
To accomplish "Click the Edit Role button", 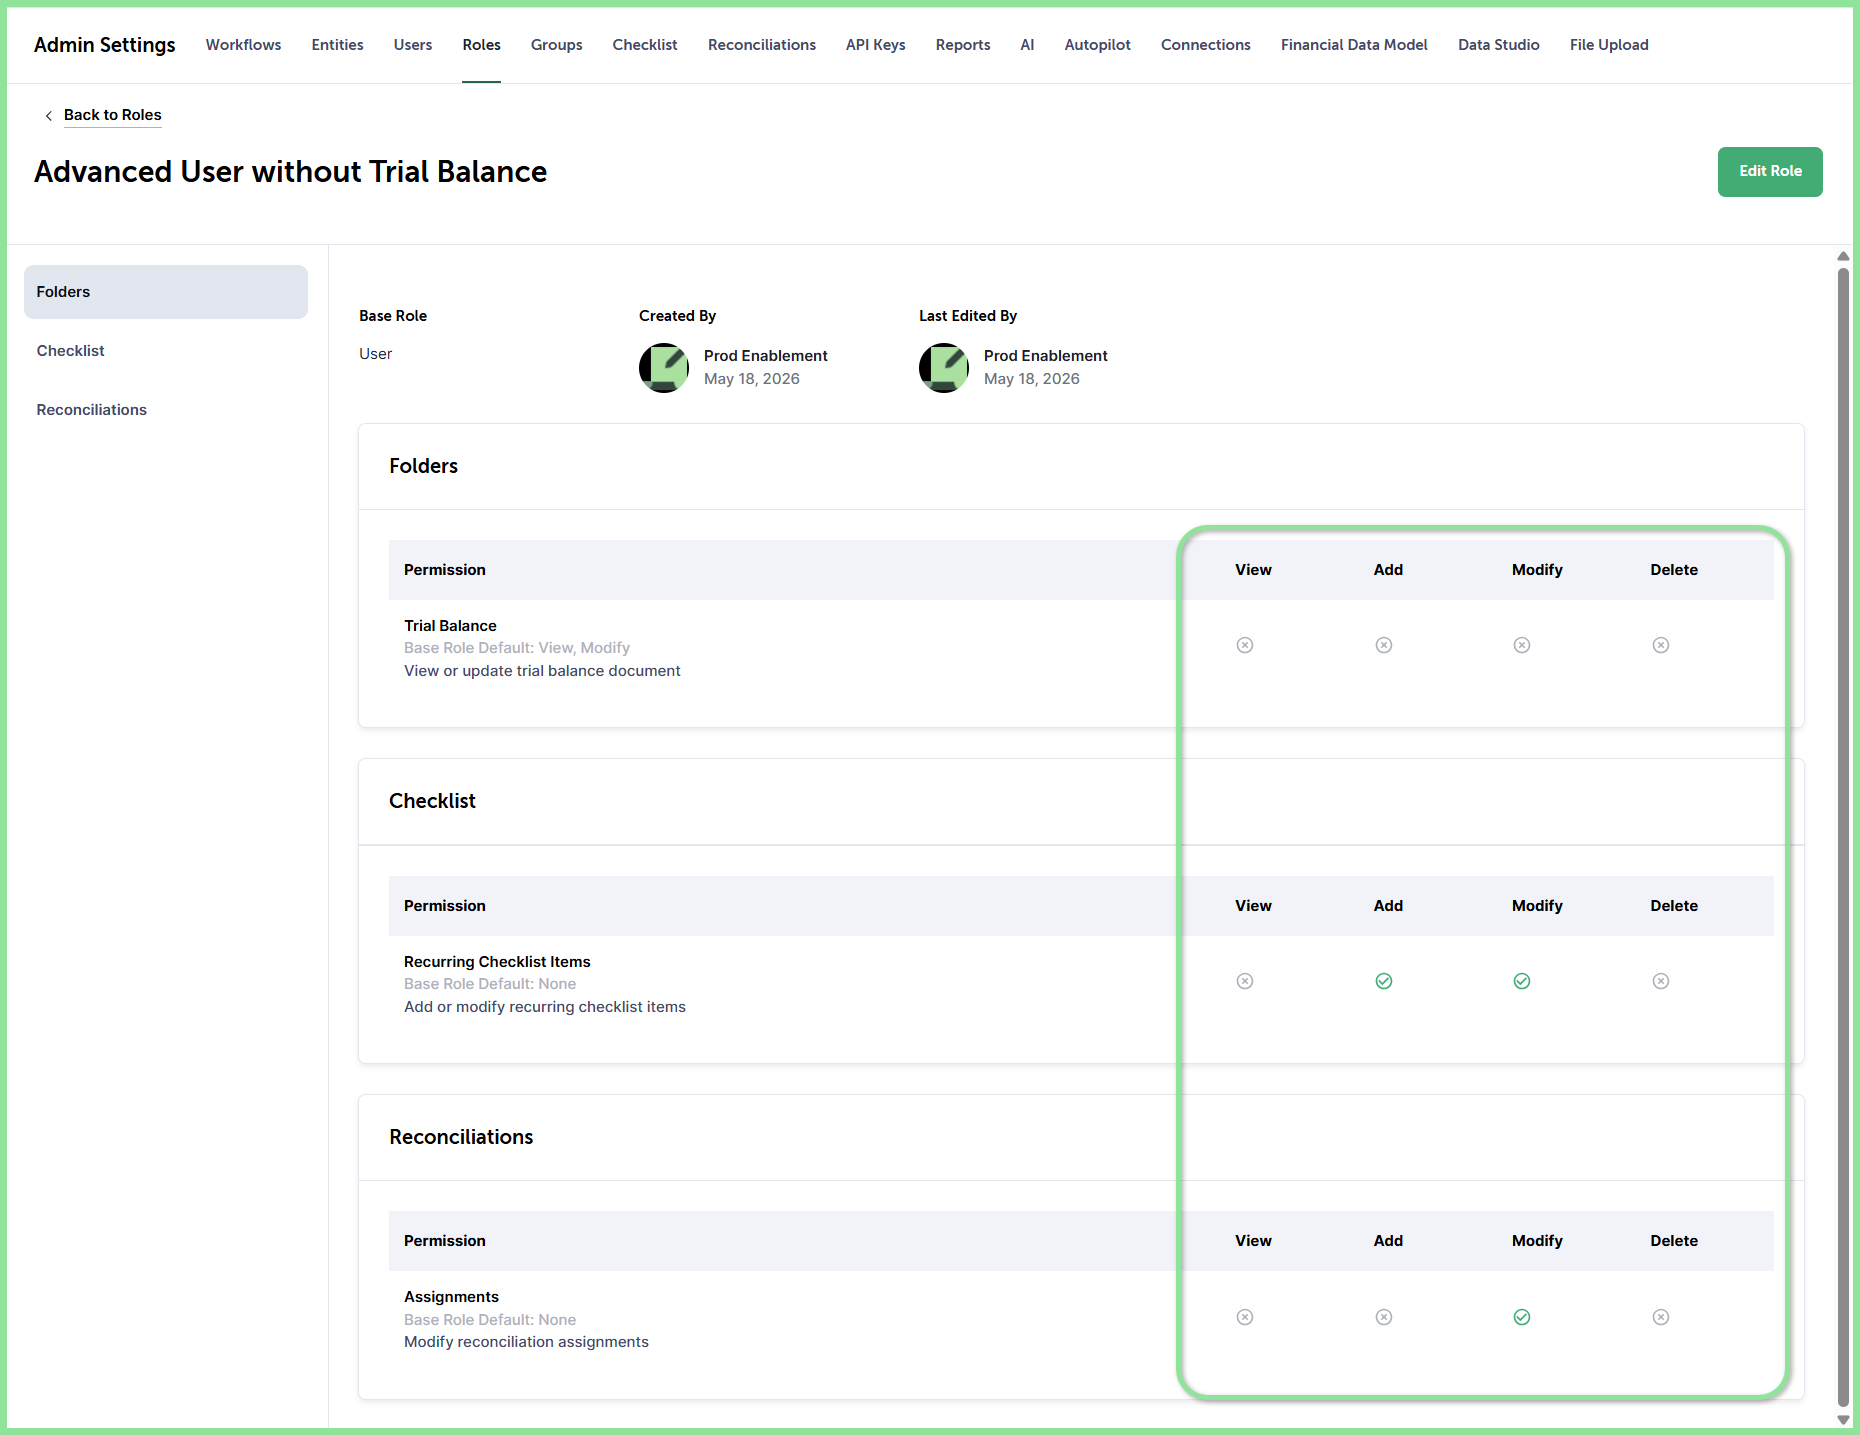I will click(x=1770, y=172).
